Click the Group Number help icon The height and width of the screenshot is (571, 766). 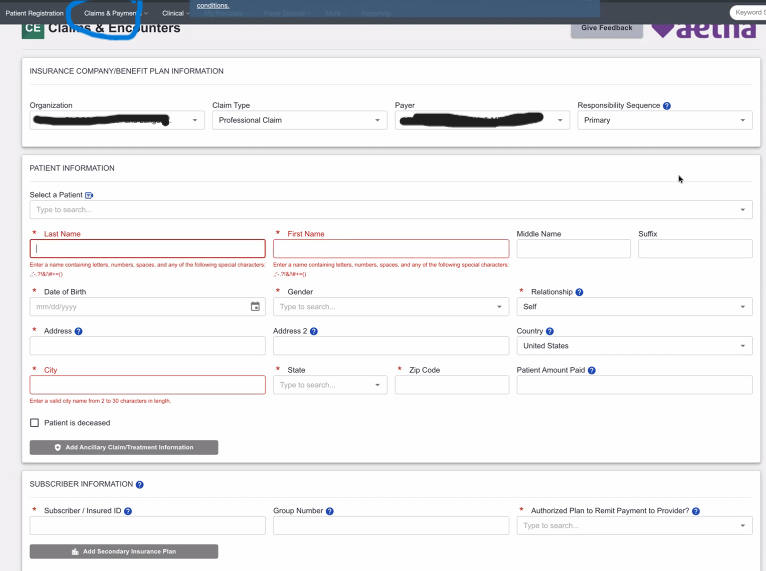(330, 511)
